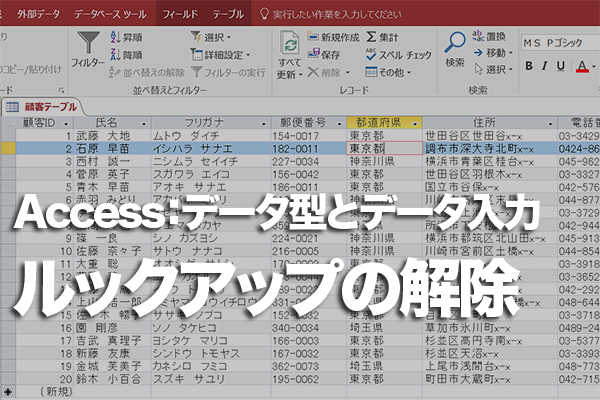
Task: Expand 住所 column filter arrow
Action: [550, 124]
